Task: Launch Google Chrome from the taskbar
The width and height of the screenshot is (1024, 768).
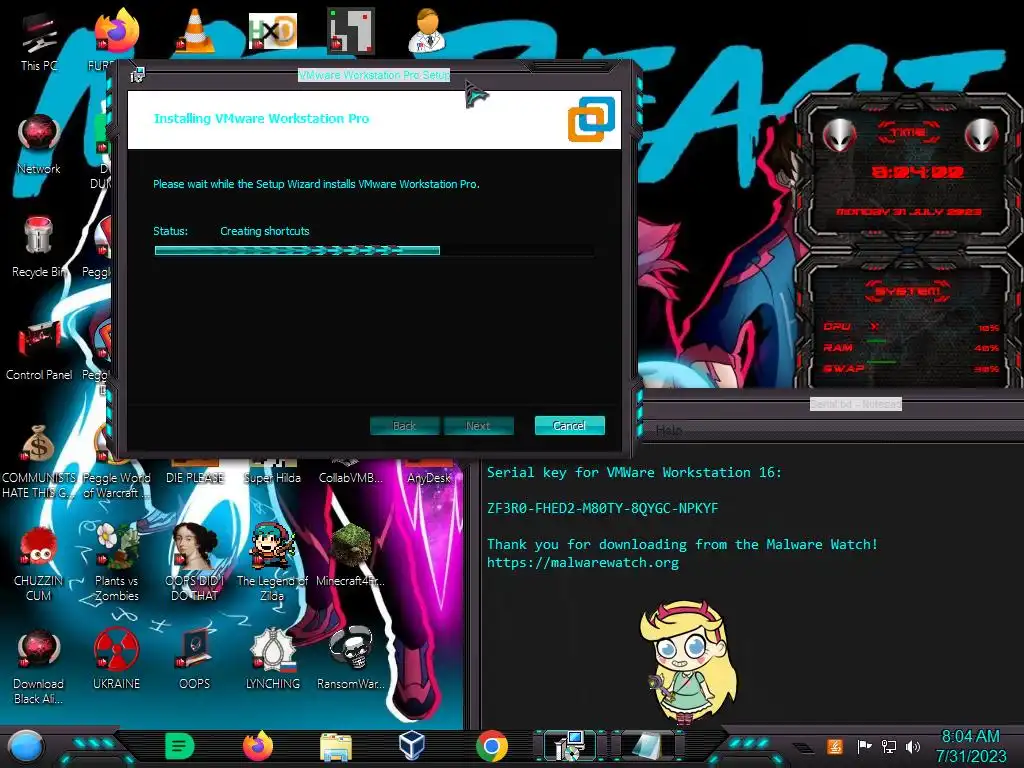Action: pyautogui.click(x=491, y=746)
